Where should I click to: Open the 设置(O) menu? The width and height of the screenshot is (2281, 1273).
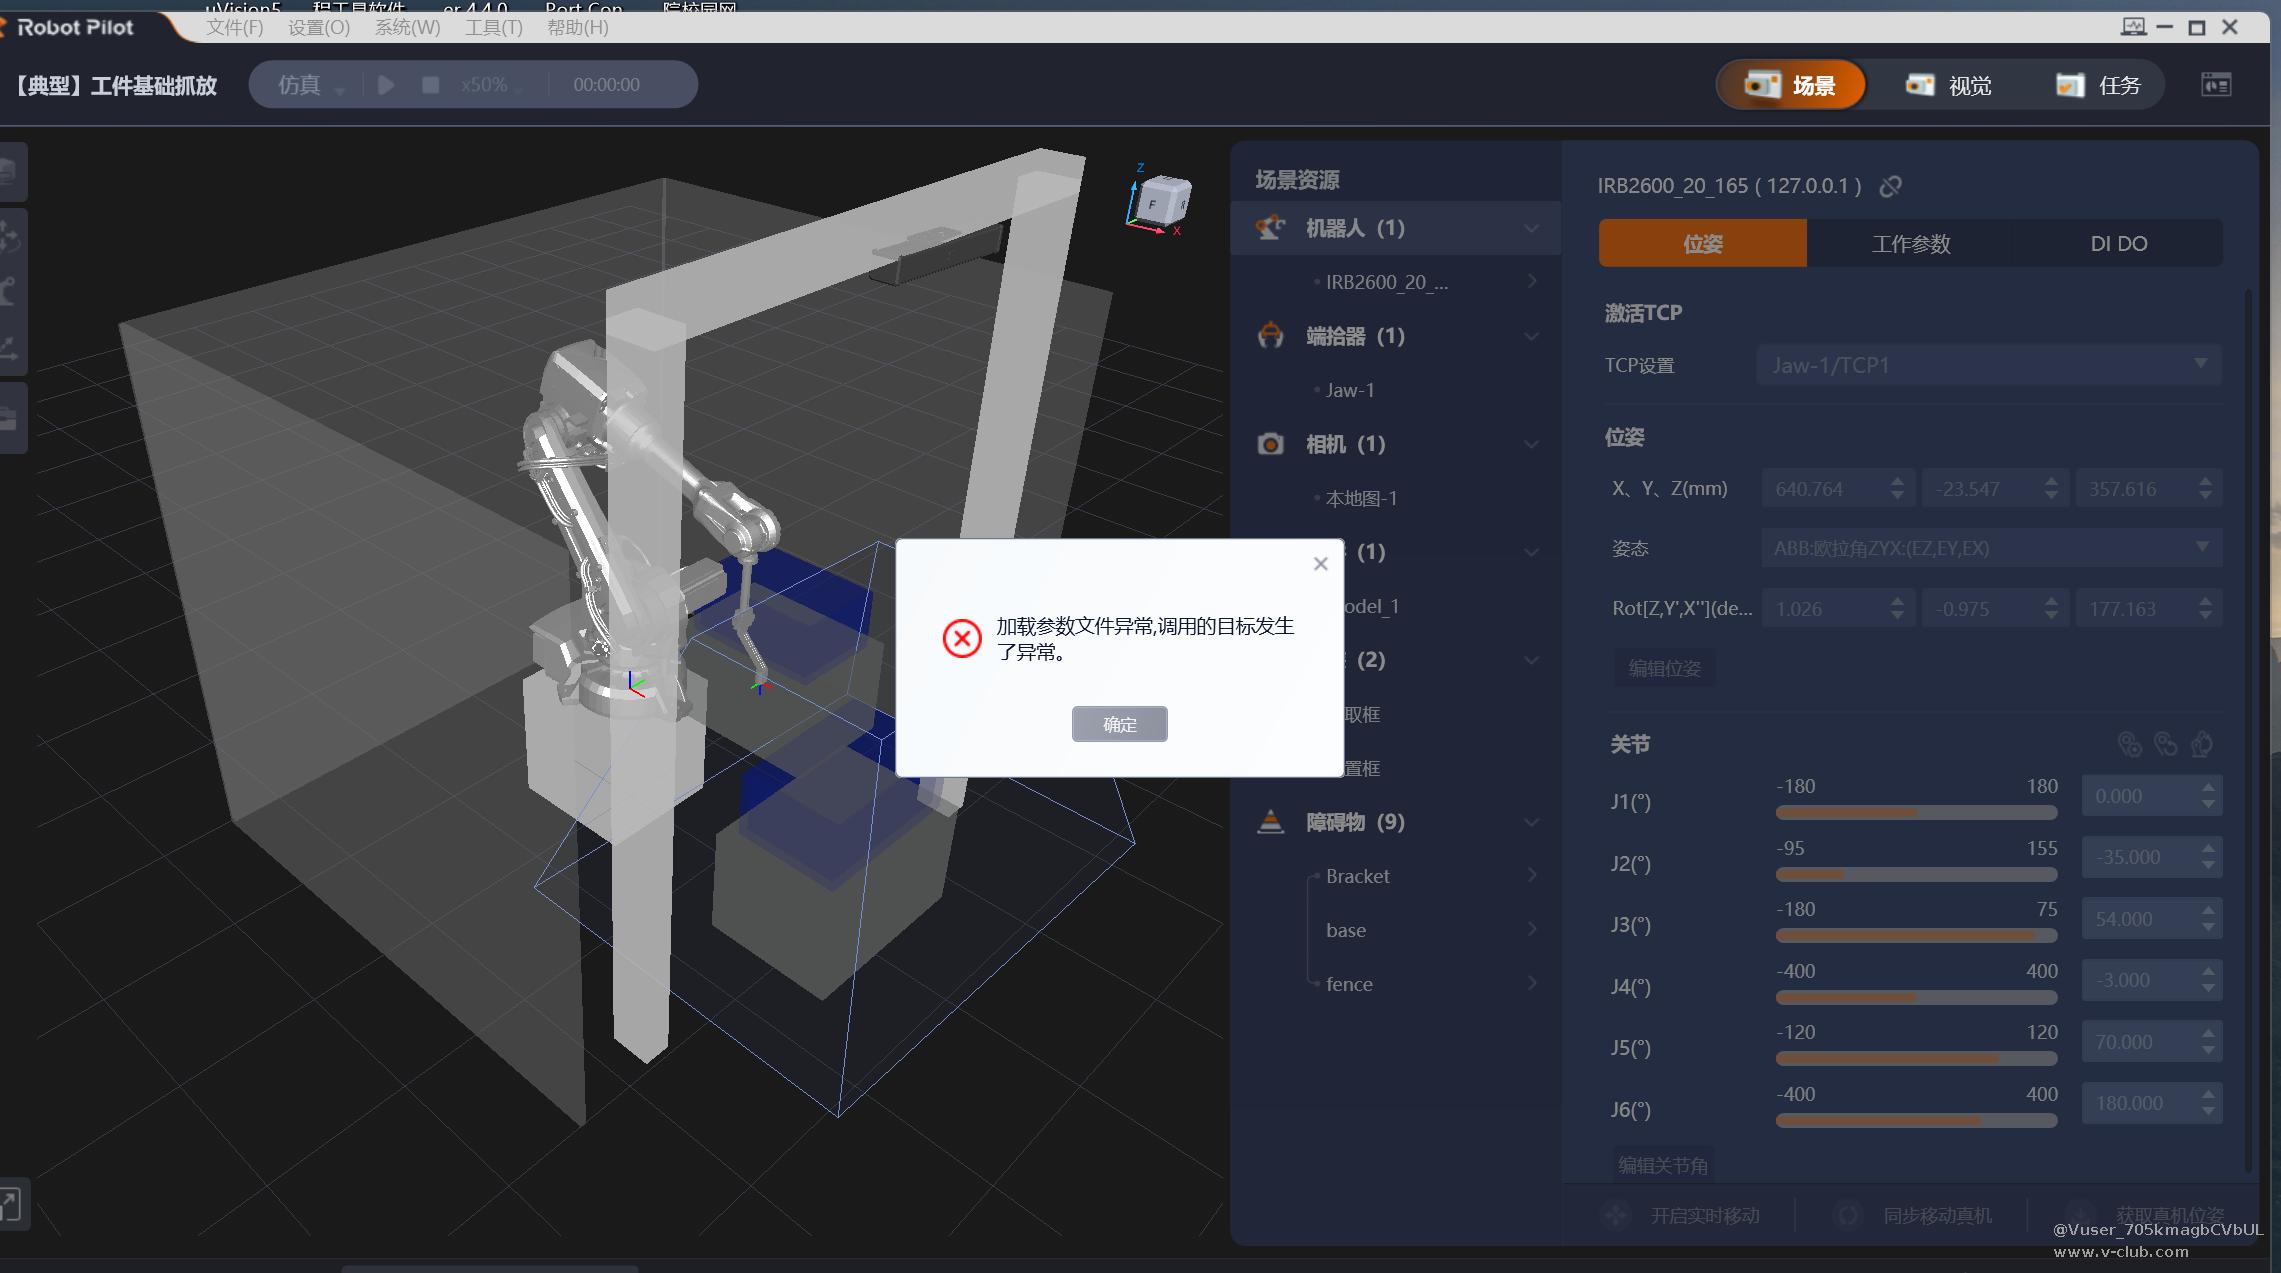[319, 28]
